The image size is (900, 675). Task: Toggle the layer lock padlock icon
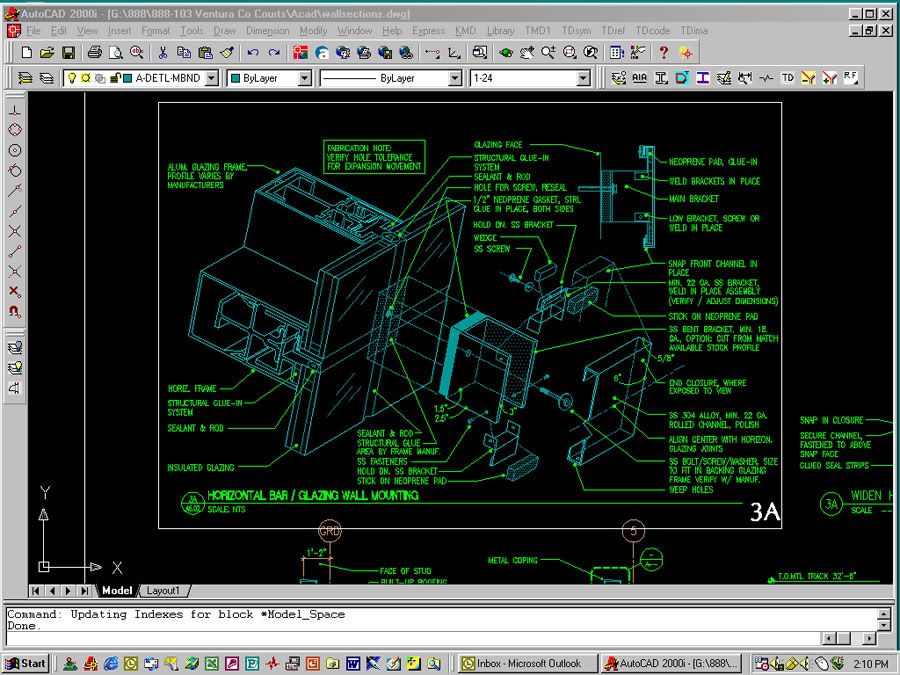point(115,78)
